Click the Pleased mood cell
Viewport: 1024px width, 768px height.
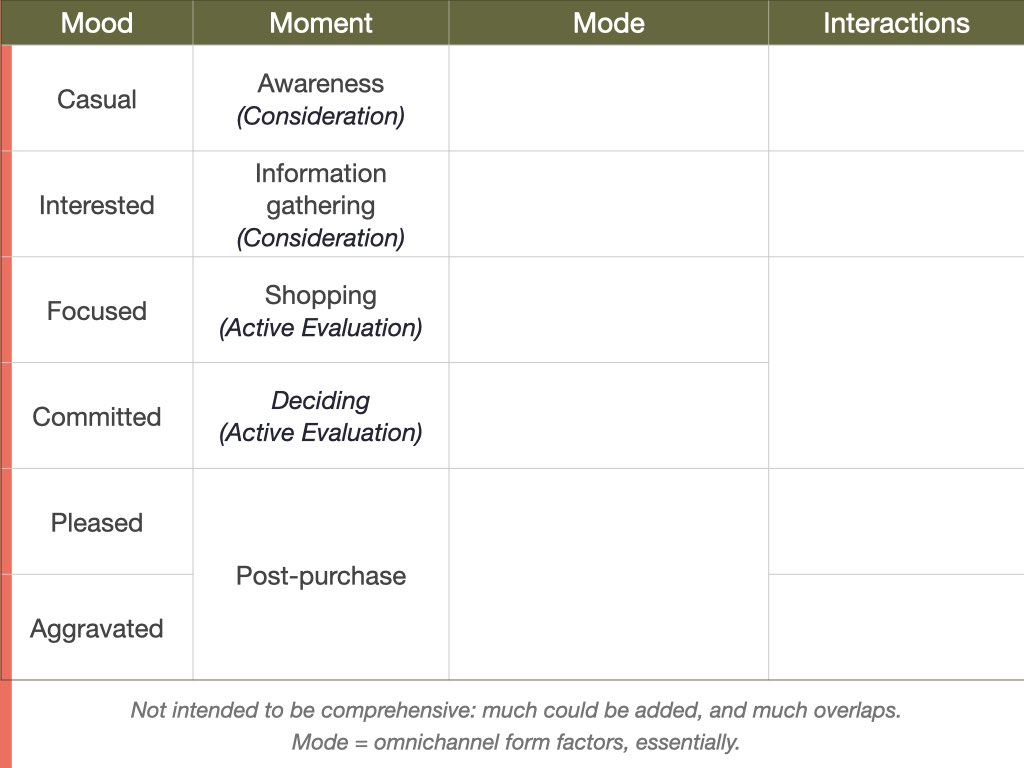pyautogui.click(x=97, y=522)
